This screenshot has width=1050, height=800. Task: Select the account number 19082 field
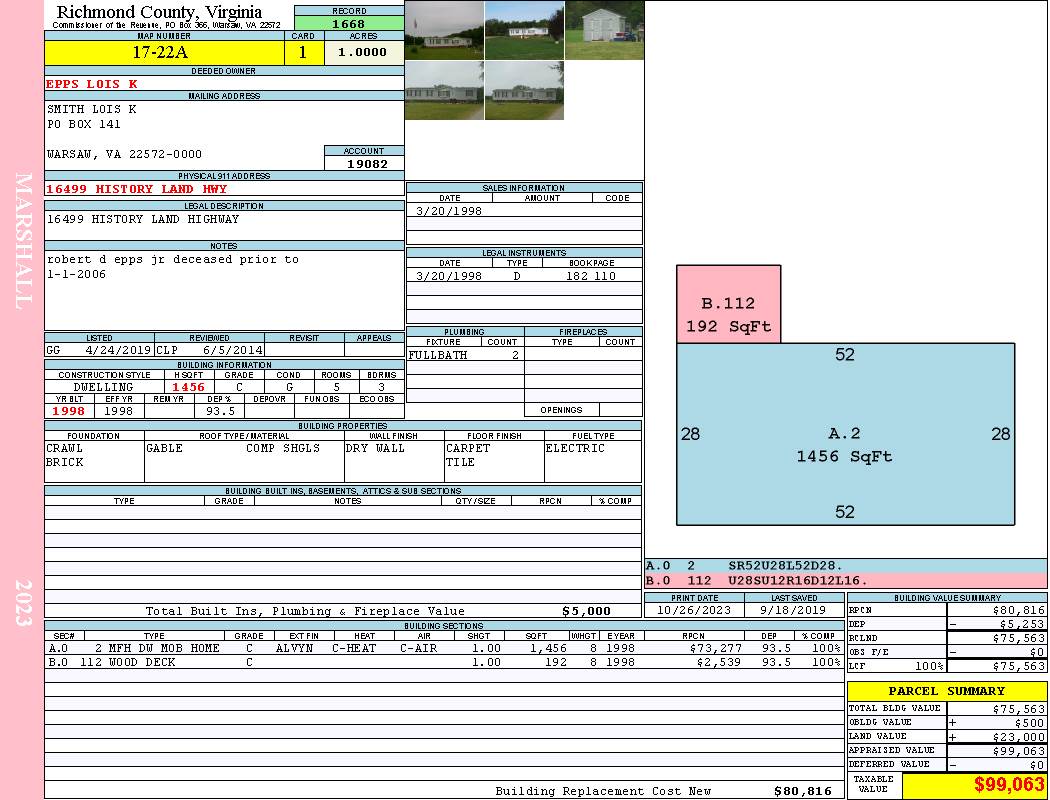click(364, 163)
